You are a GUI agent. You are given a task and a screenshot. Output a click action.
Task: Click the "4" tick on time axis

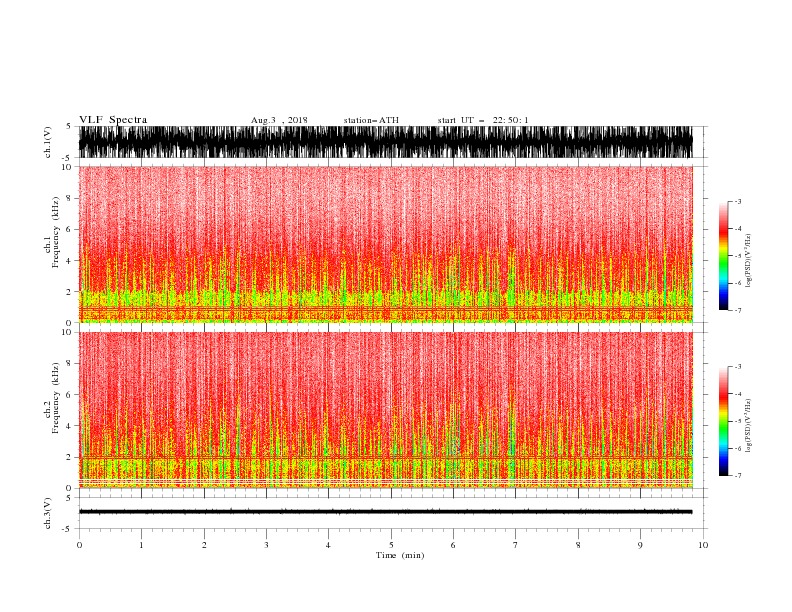coord(328,545)
